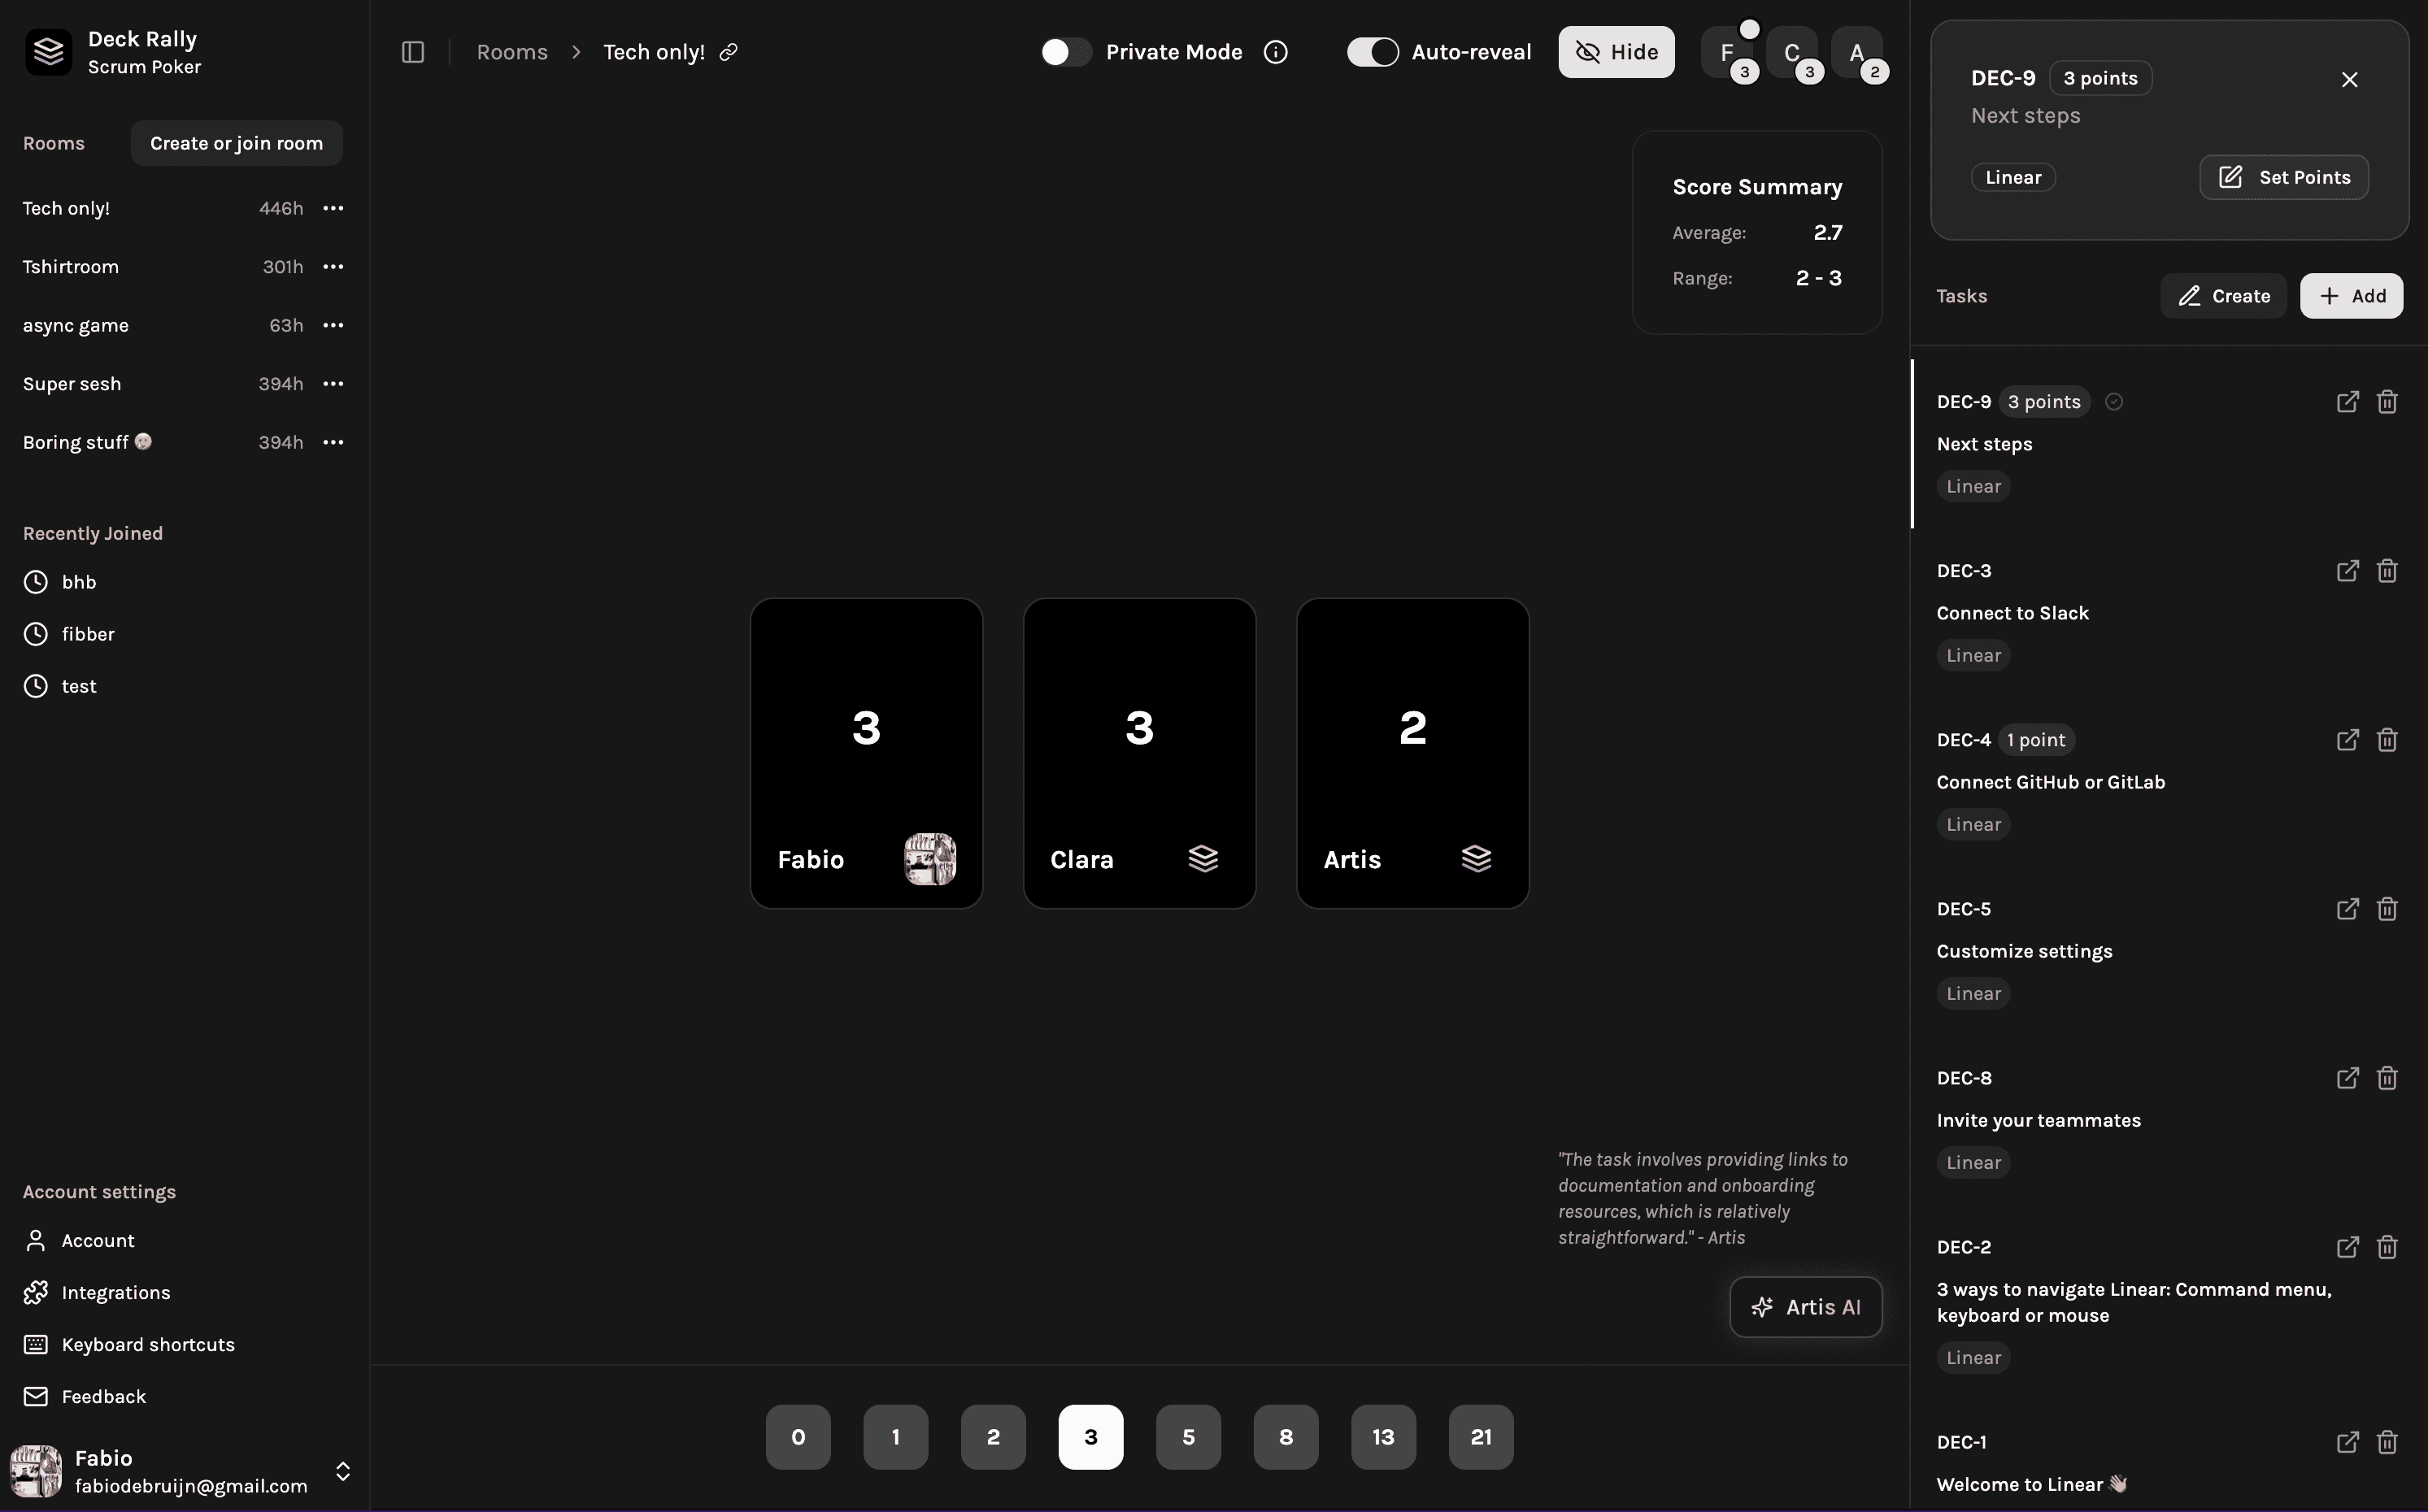Click the layers icon on Clara's card
Screen dimensions: 2428x1512
pyautogui.click(x=1203, y=859)
